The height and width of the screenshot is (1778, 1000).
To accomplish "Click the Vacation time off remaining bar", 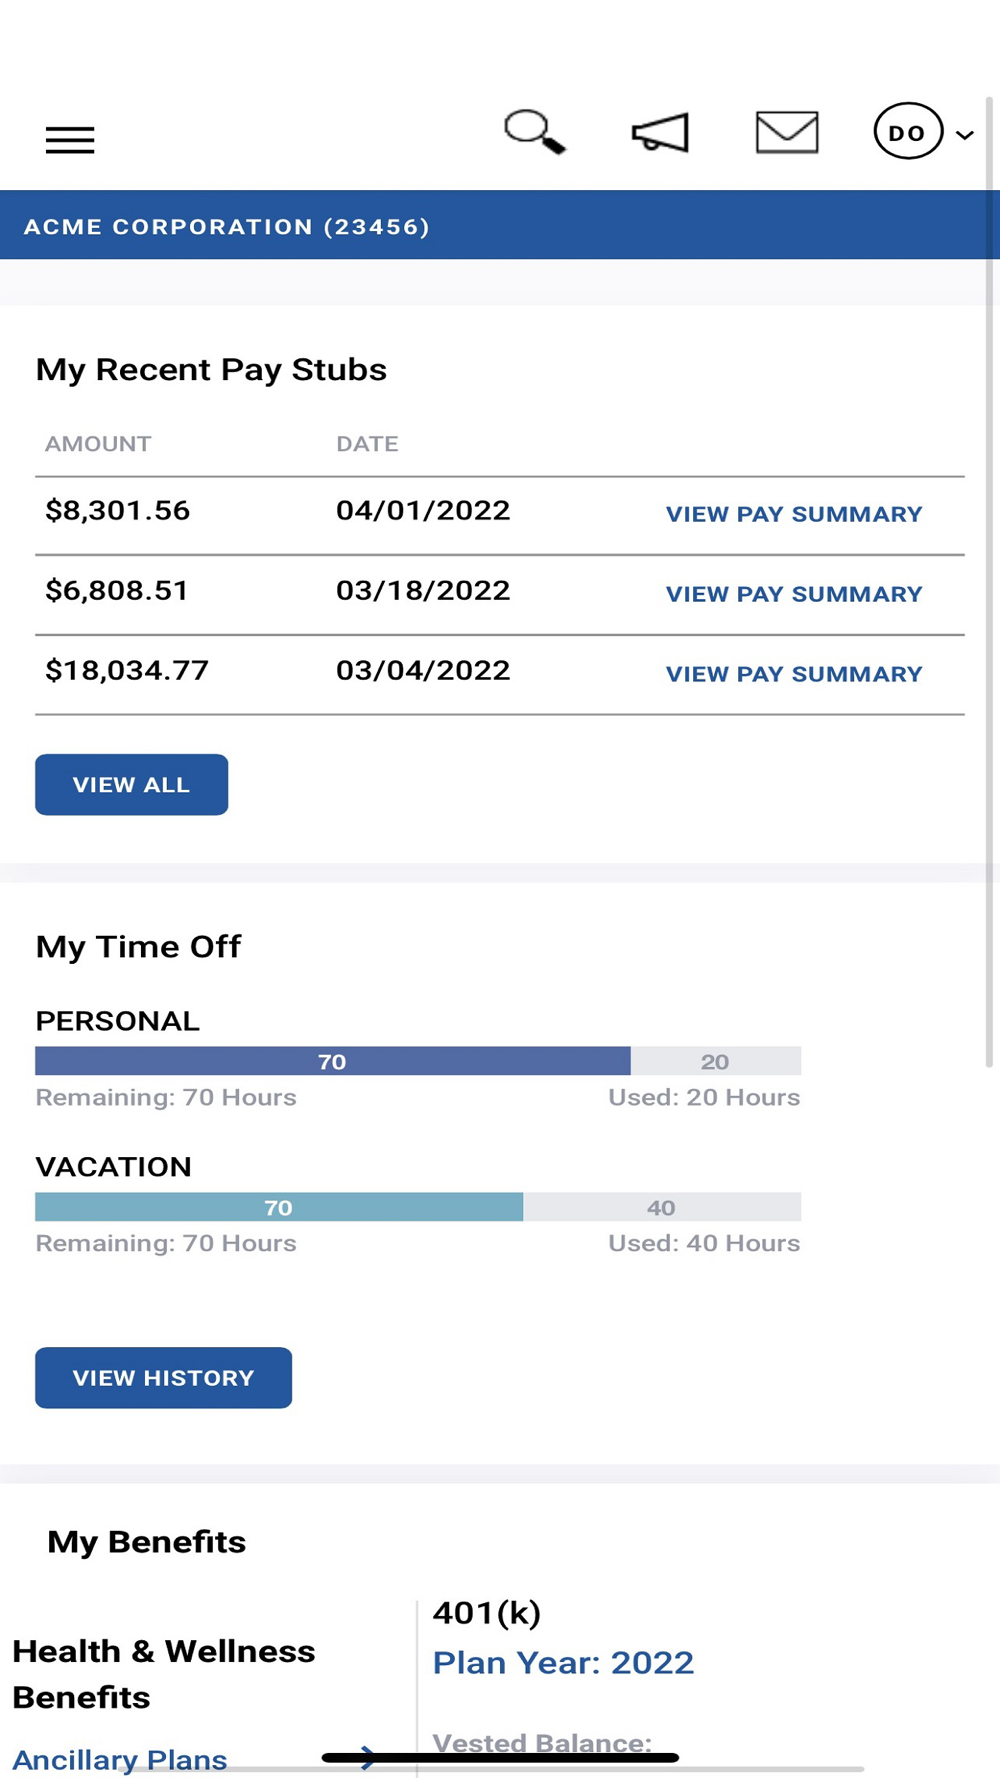I will click(x=278, y=1207).
